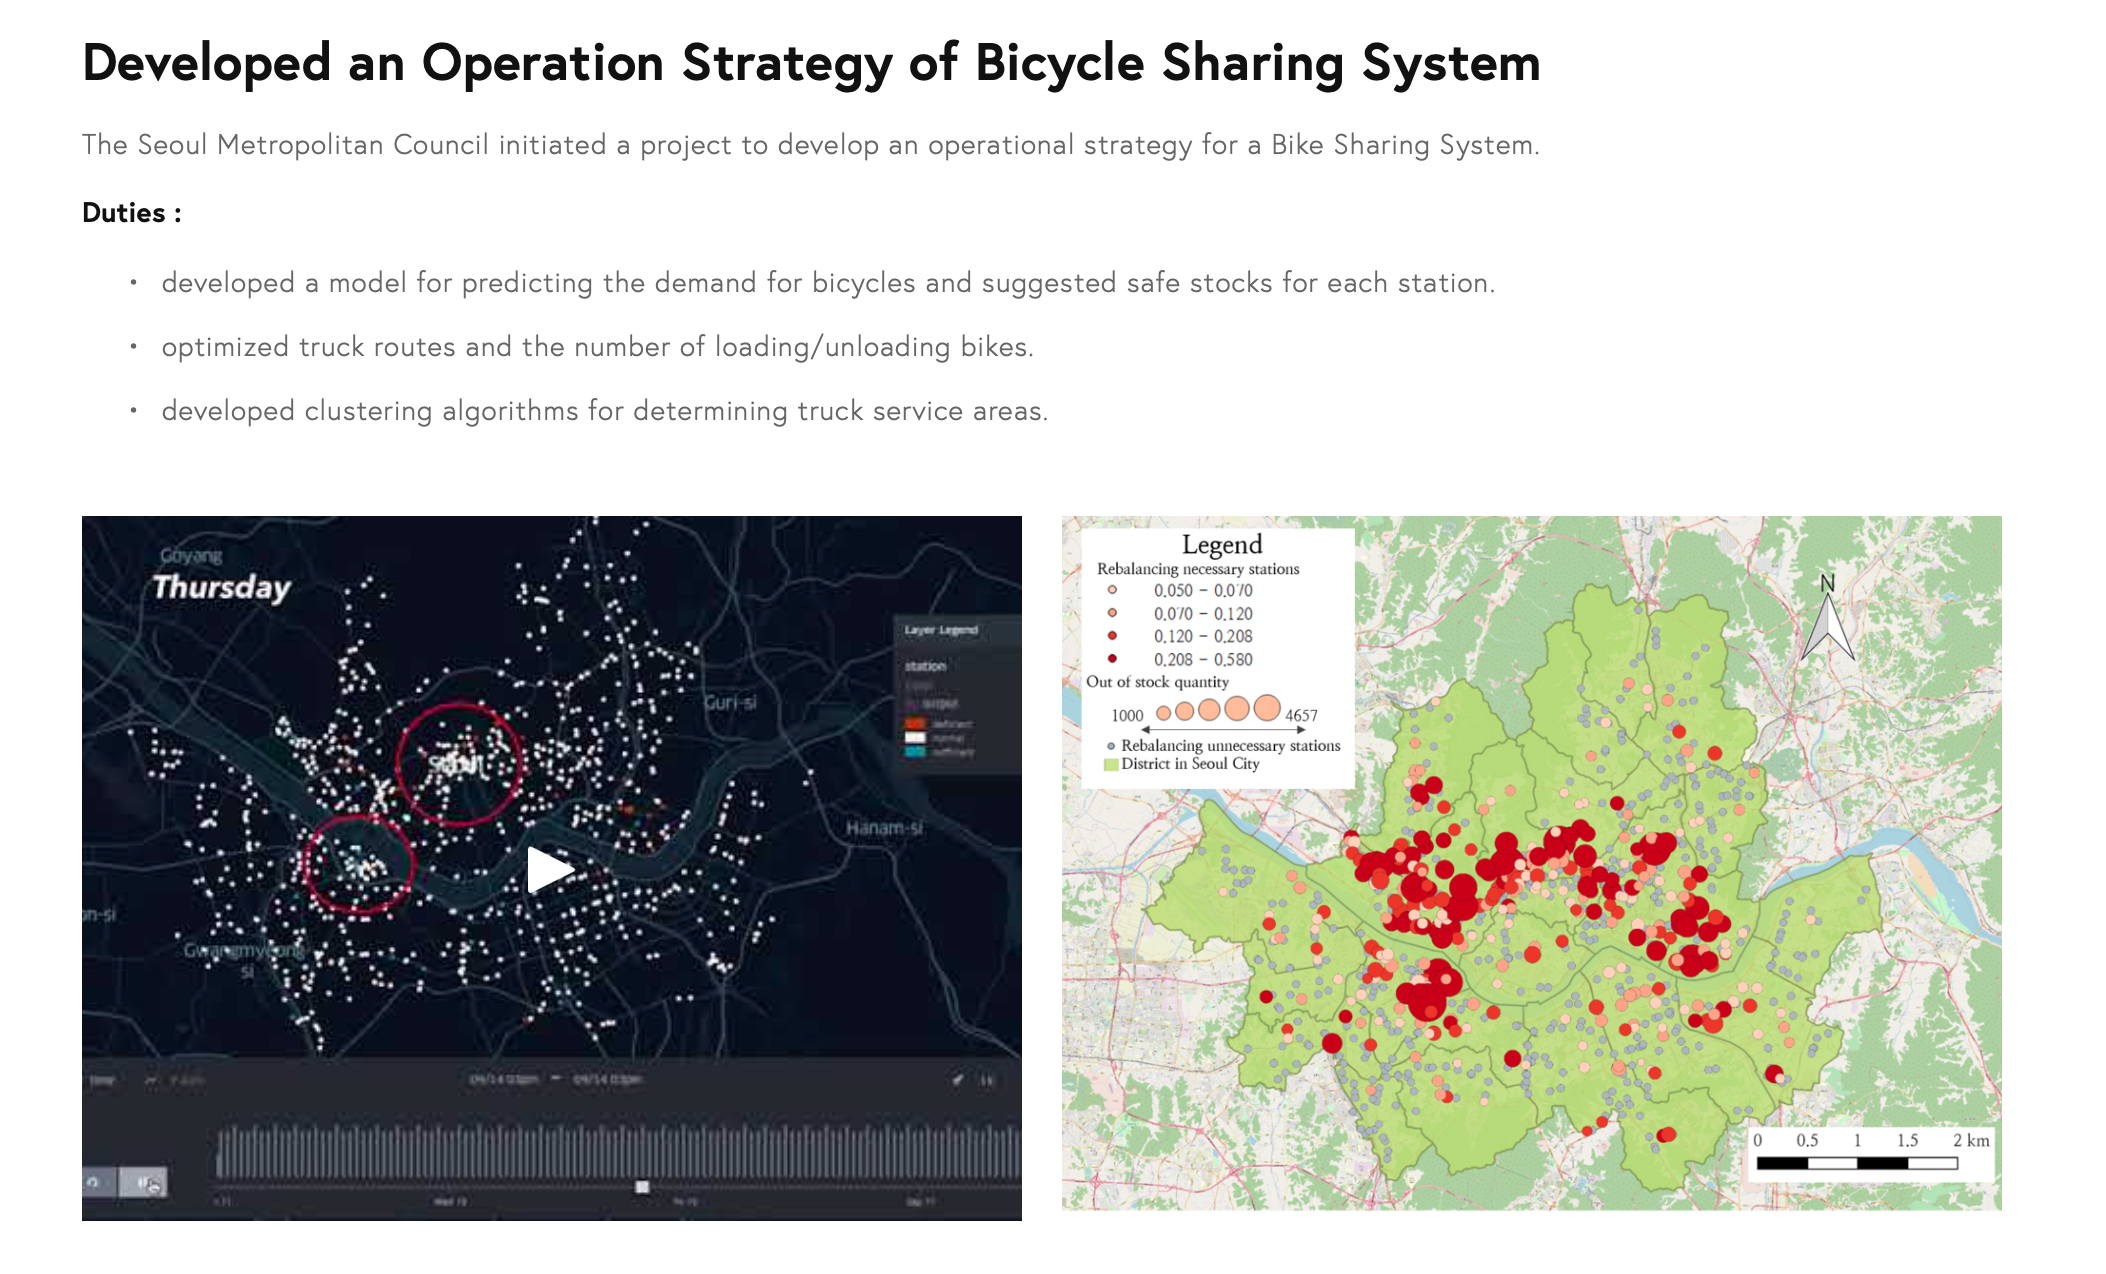Click the north arrow on the Seoul map
Viewport: 2106px width, 1274px height.
coord(1828,618)
